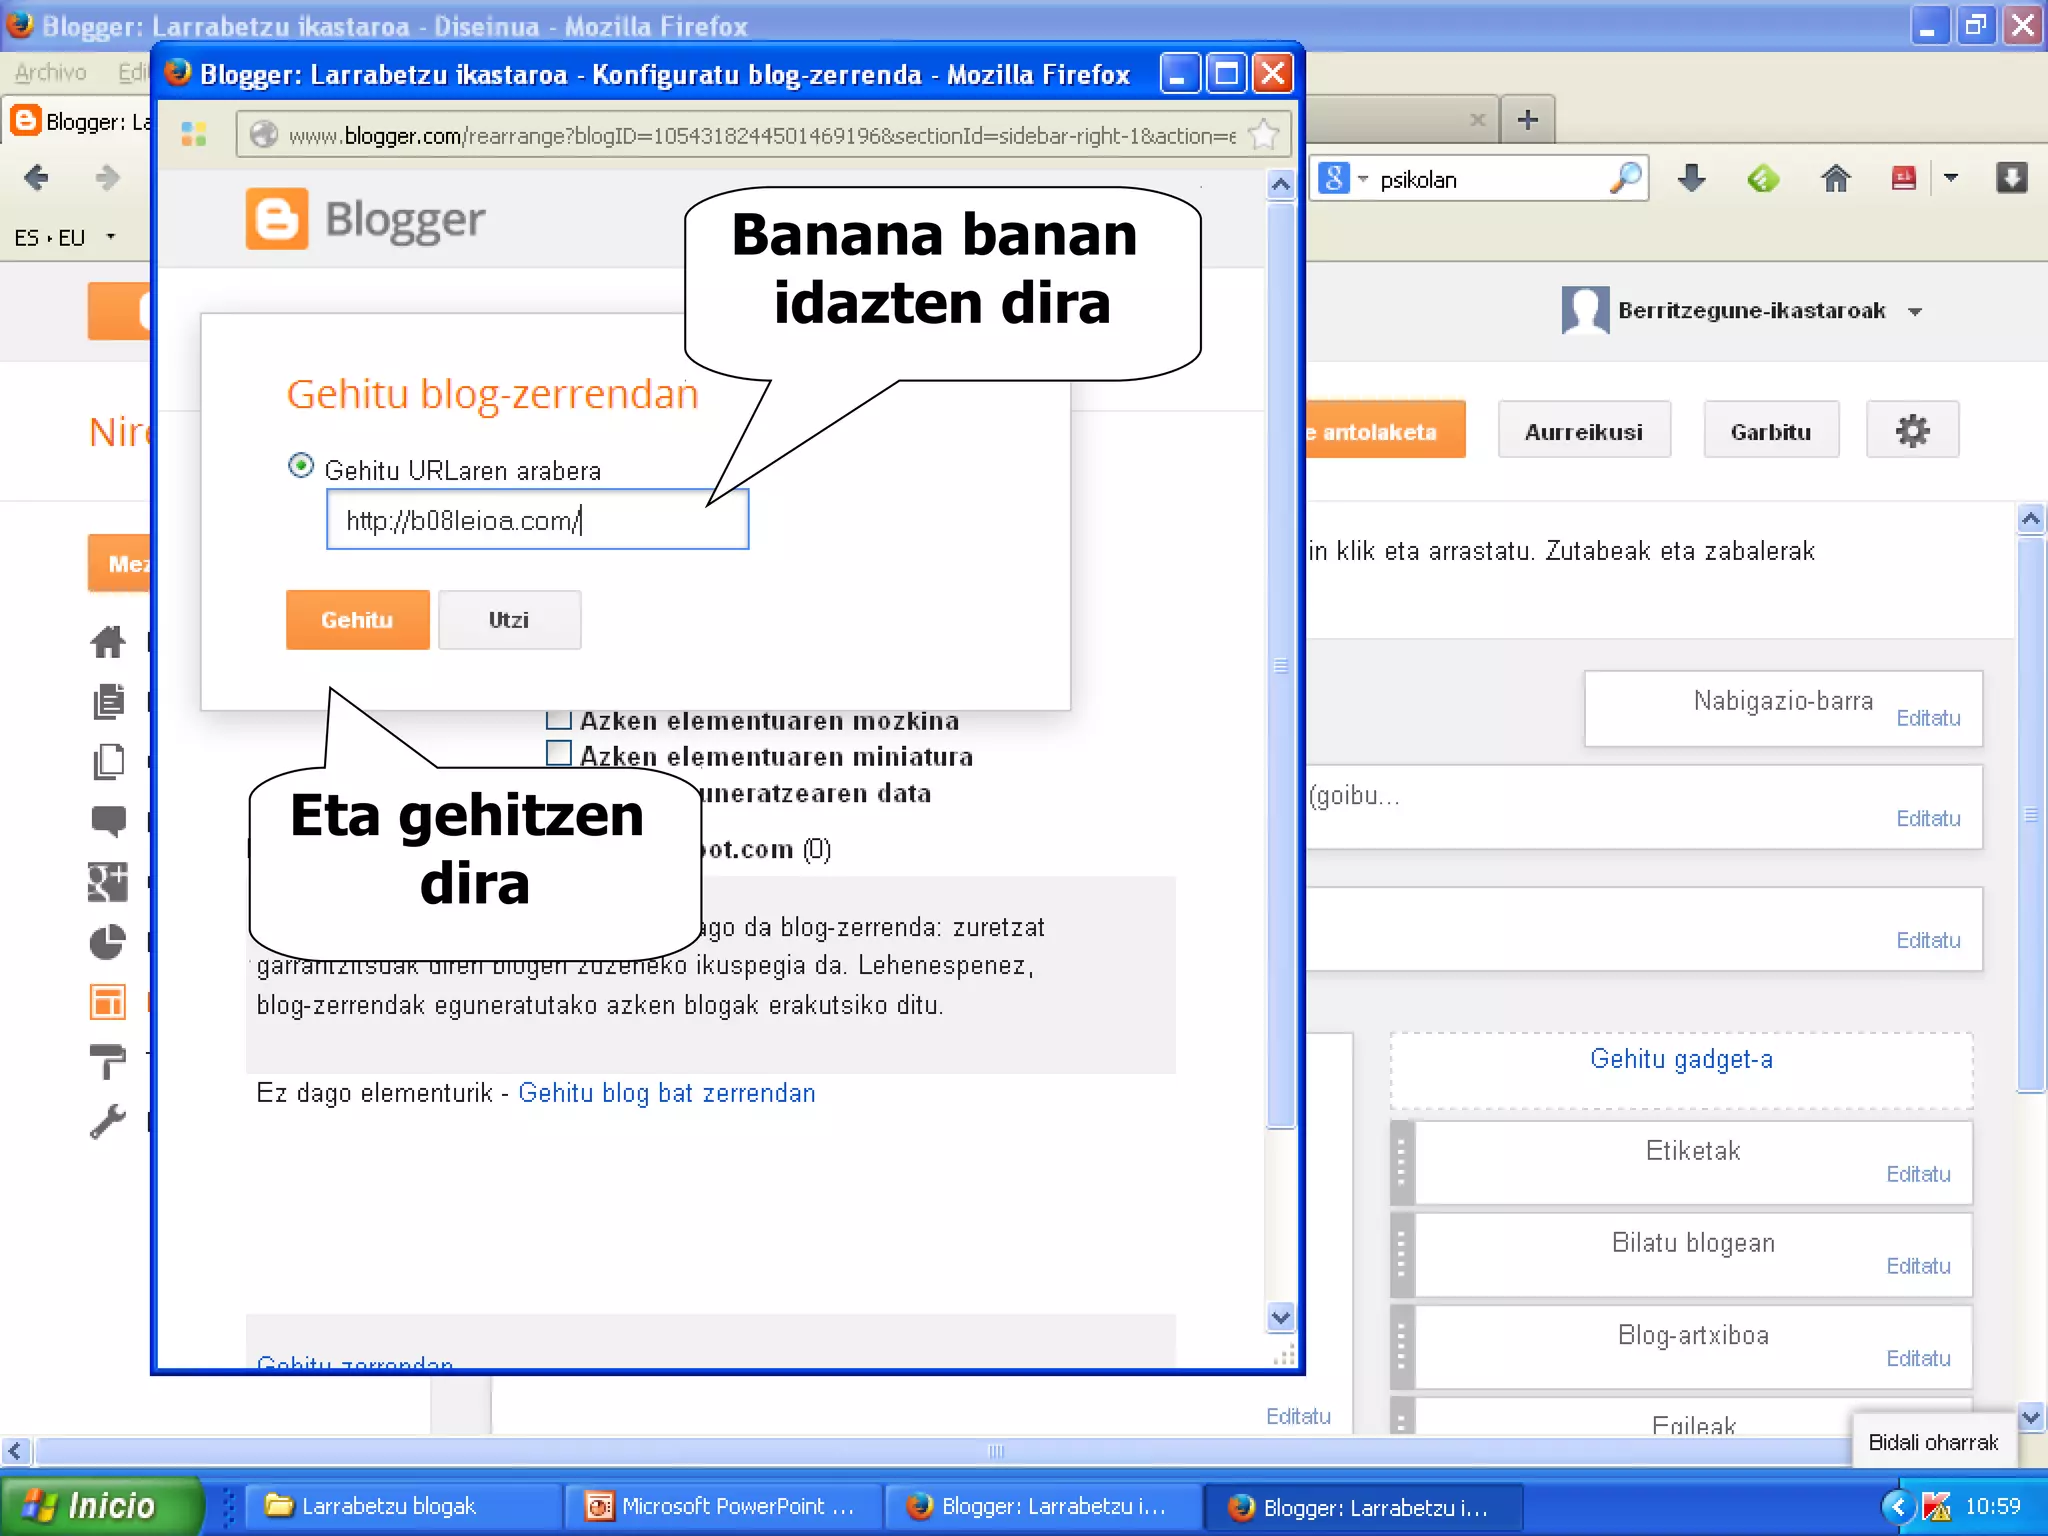Click the blog URL input field
2048x1536 pixels.
point(537,520)
